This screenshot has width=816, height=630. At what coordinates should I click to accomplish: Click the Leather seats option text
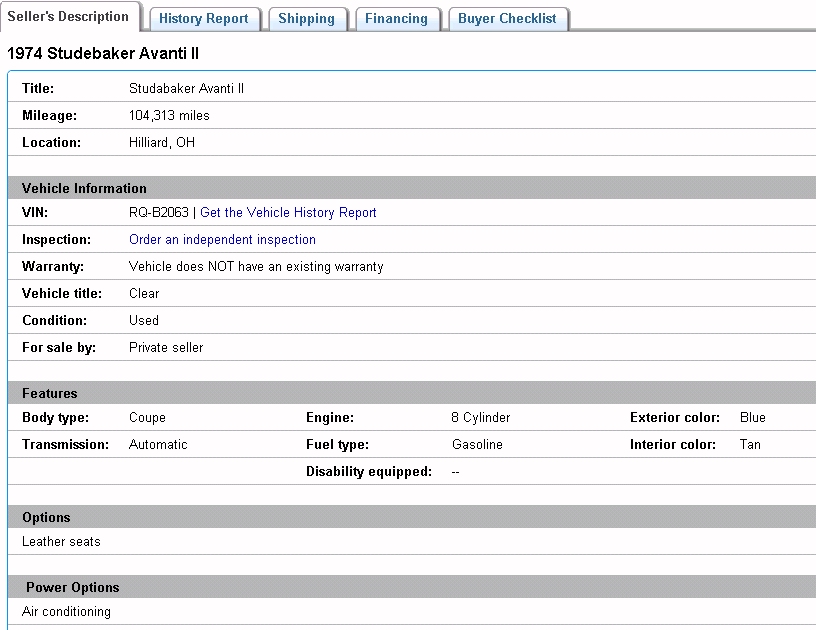coord(61,541)
